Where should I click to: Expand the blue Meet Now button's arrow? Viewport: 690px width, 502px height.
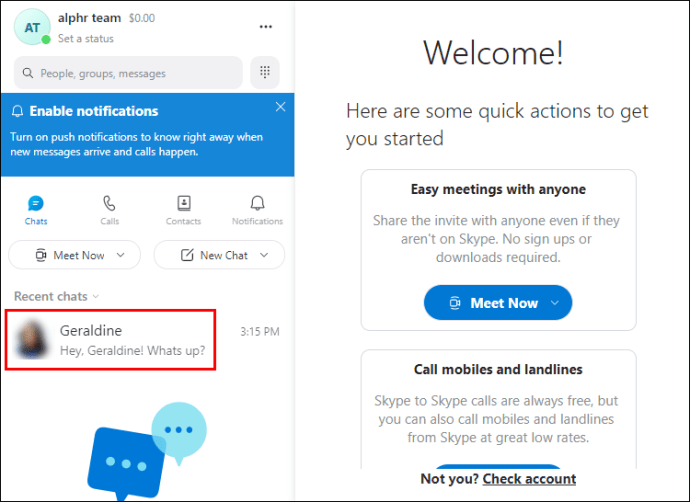(555, 303)
